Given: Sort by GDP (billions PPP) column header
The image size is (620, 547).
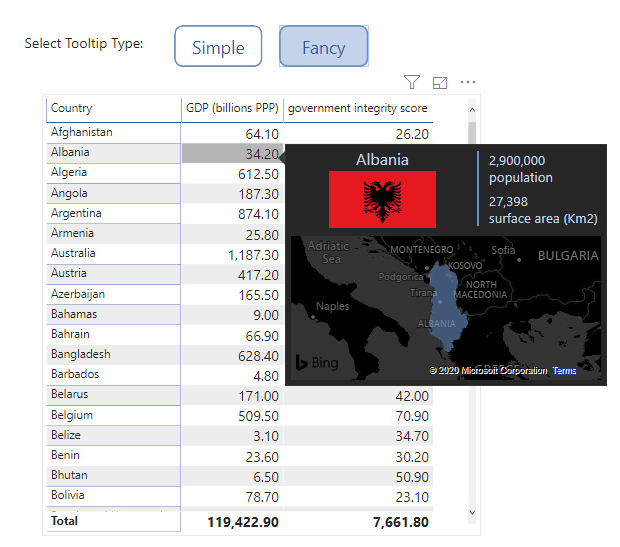Looking at the screenshot, I should (x=232, y=108).
